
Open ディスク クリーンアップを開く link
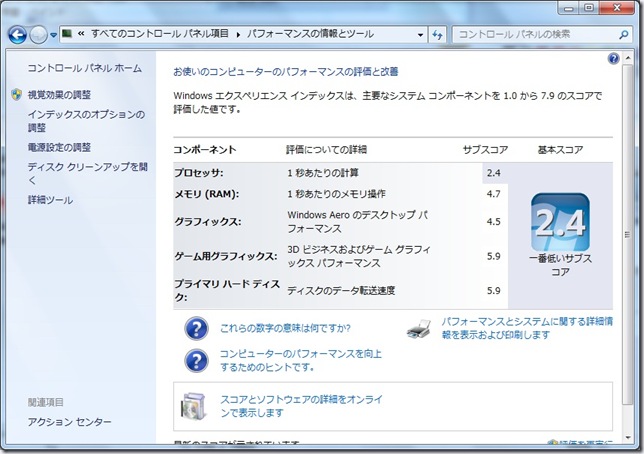(87, 173)
